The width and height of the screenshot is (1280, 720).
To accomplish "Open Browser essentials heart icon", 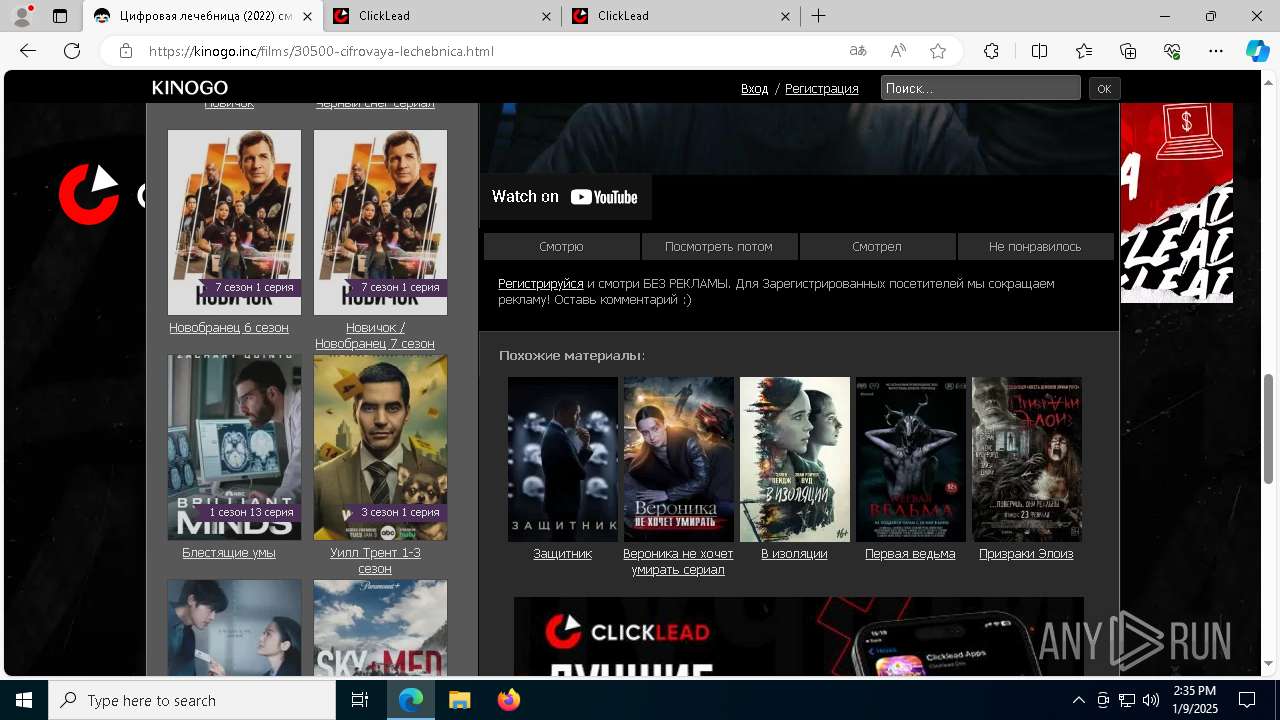I will click(1172, 51).
